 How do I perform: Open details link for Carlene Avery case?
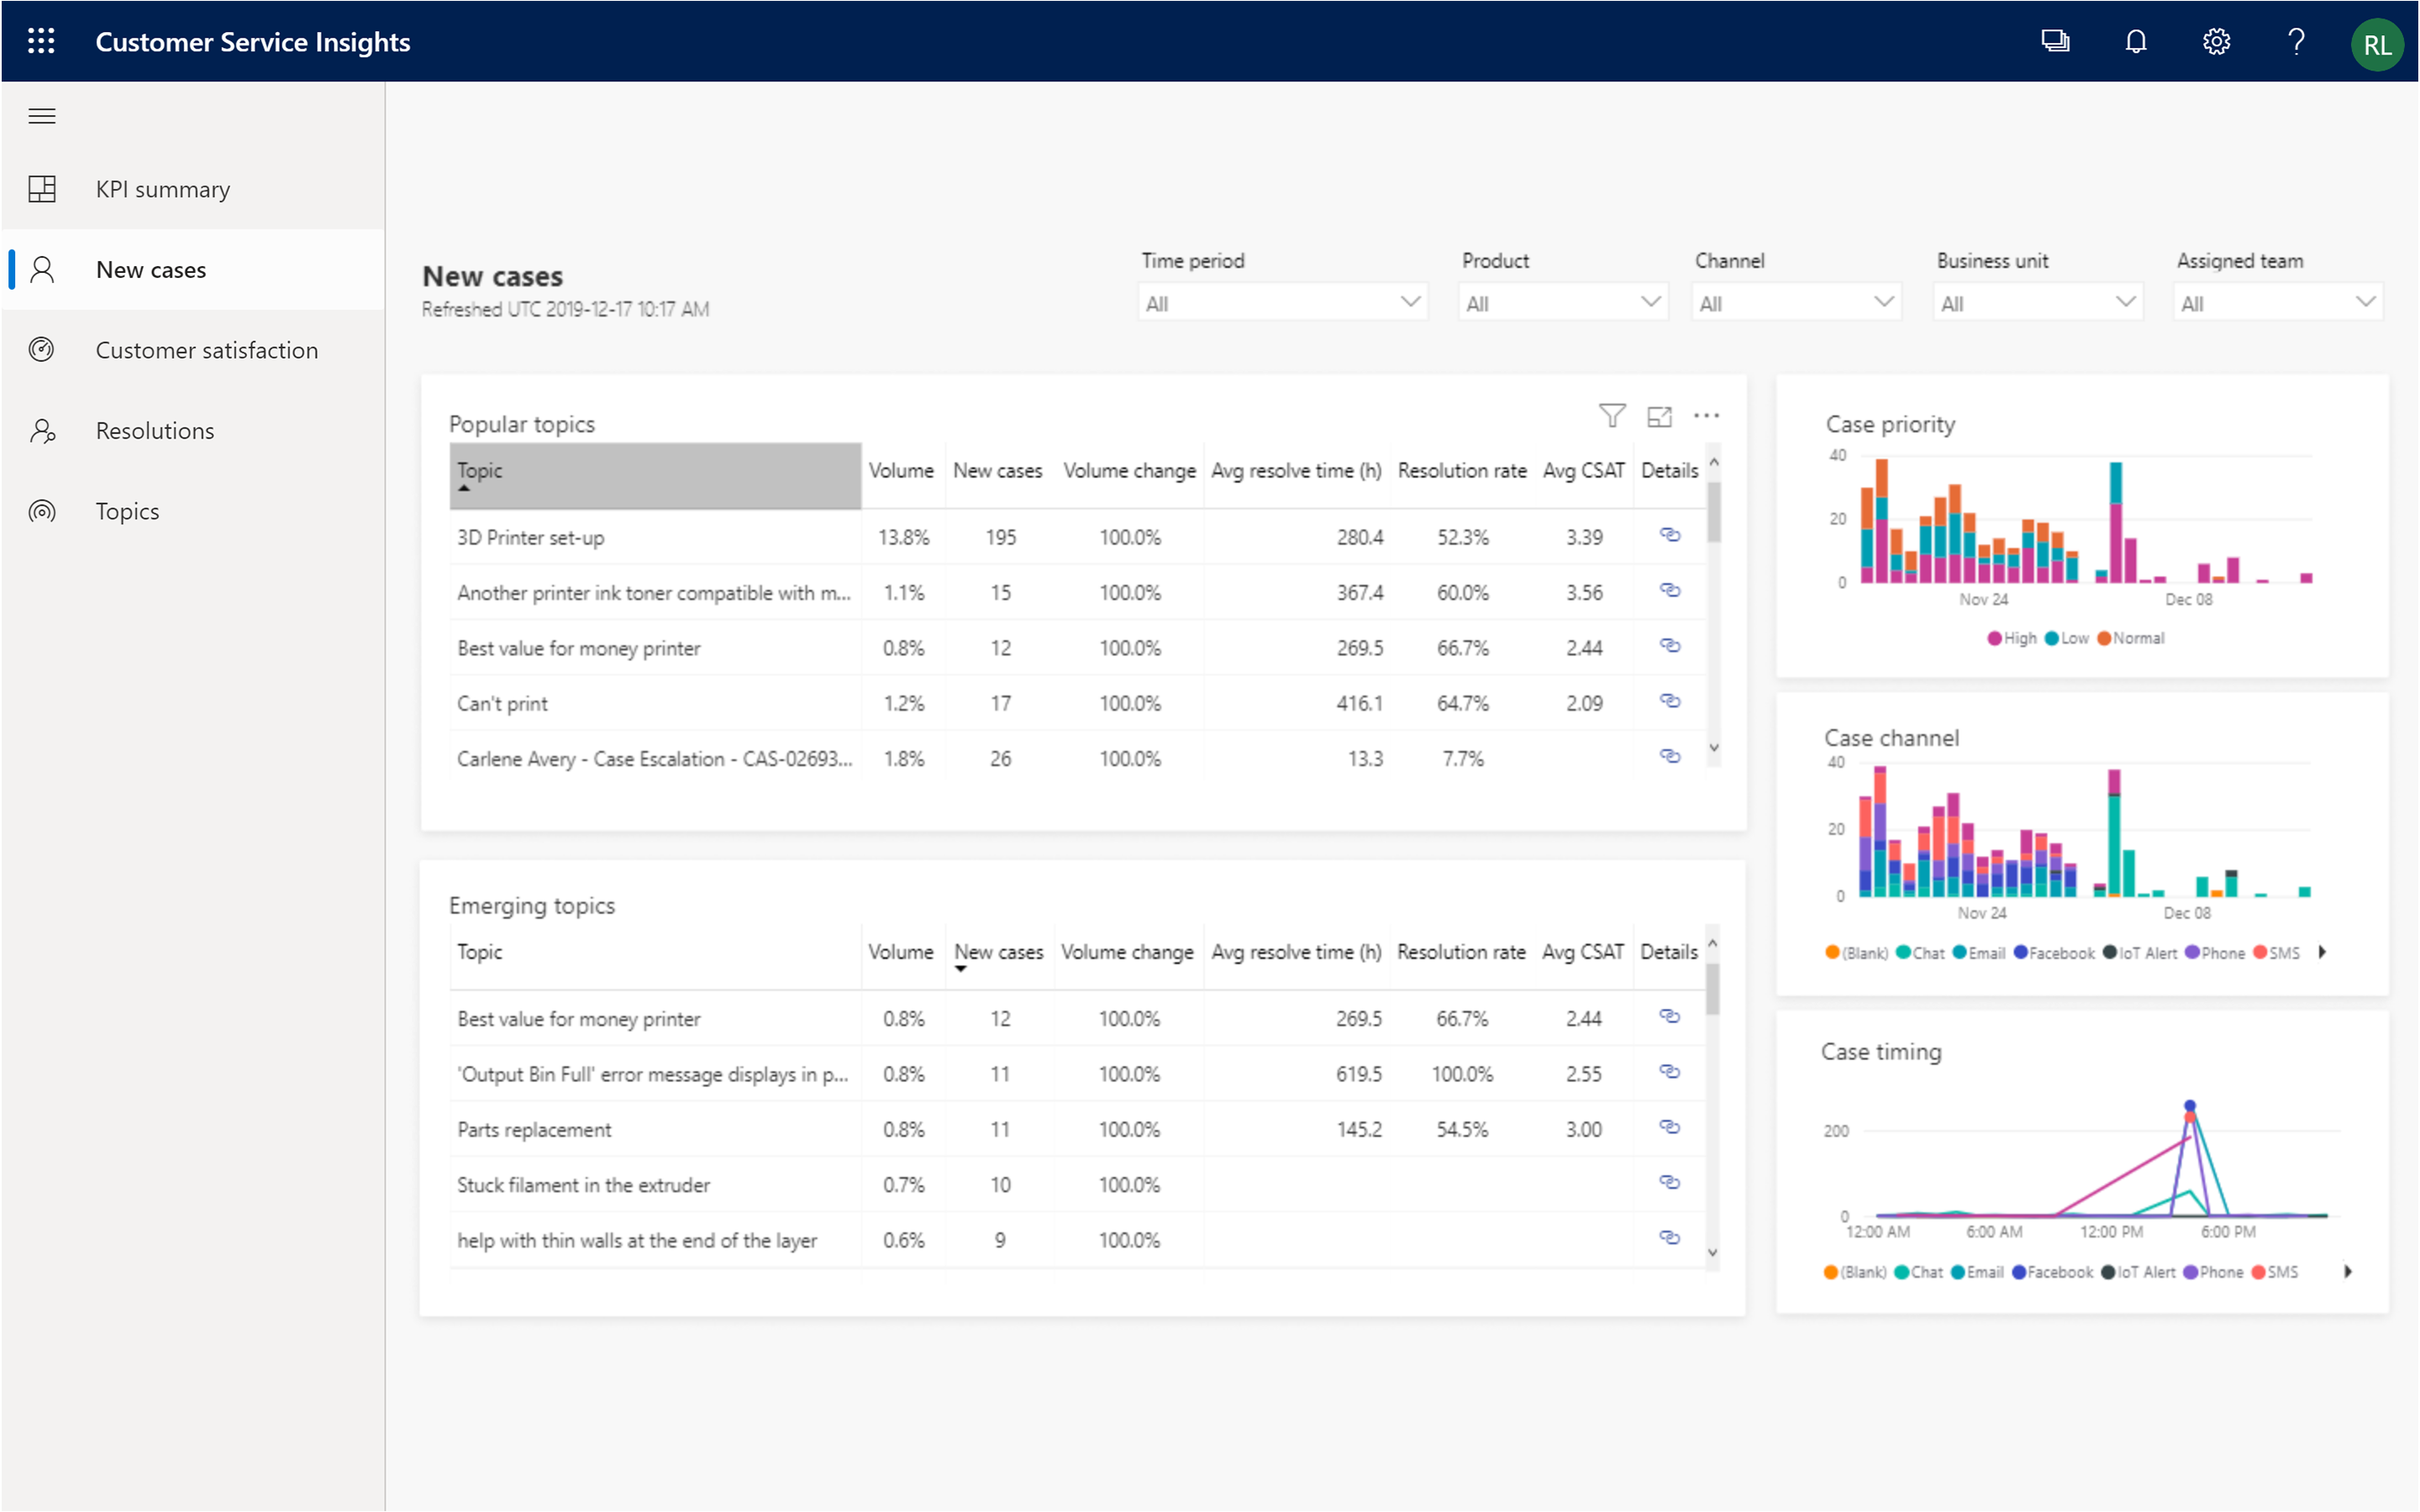click(1669, 756)
